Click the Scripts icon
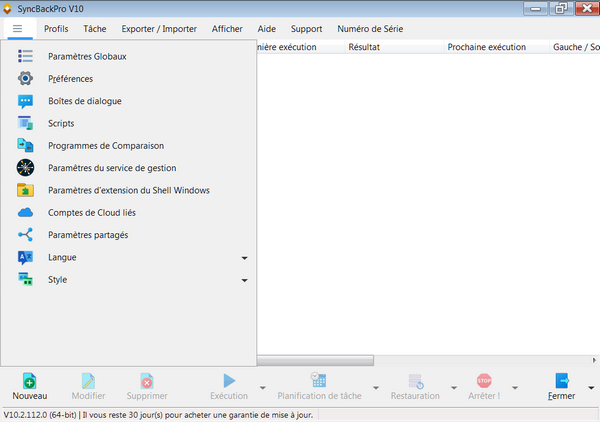 tap(25, 123)
